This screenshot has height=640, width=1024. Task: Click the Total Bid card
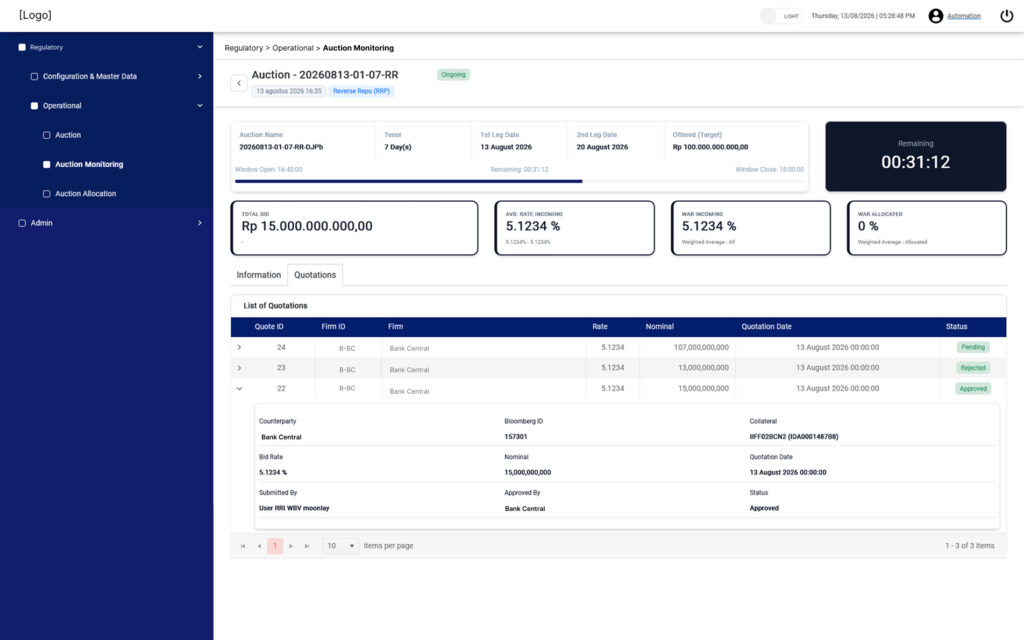pos(355,228)
